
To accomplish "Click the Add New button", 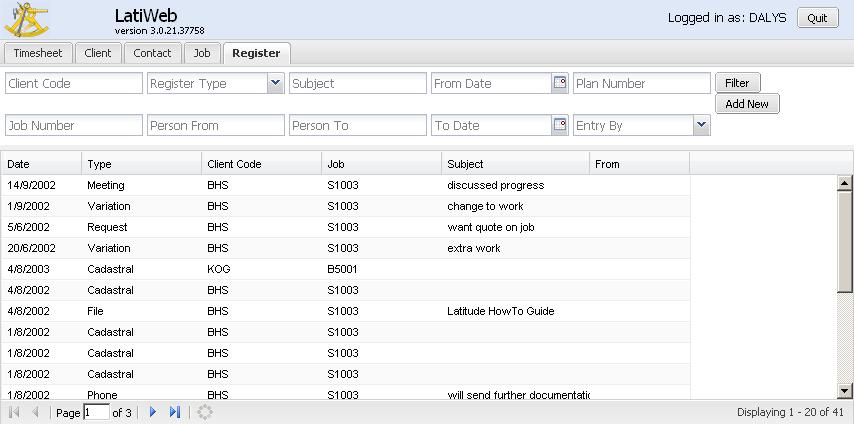I will coord(747,104).
